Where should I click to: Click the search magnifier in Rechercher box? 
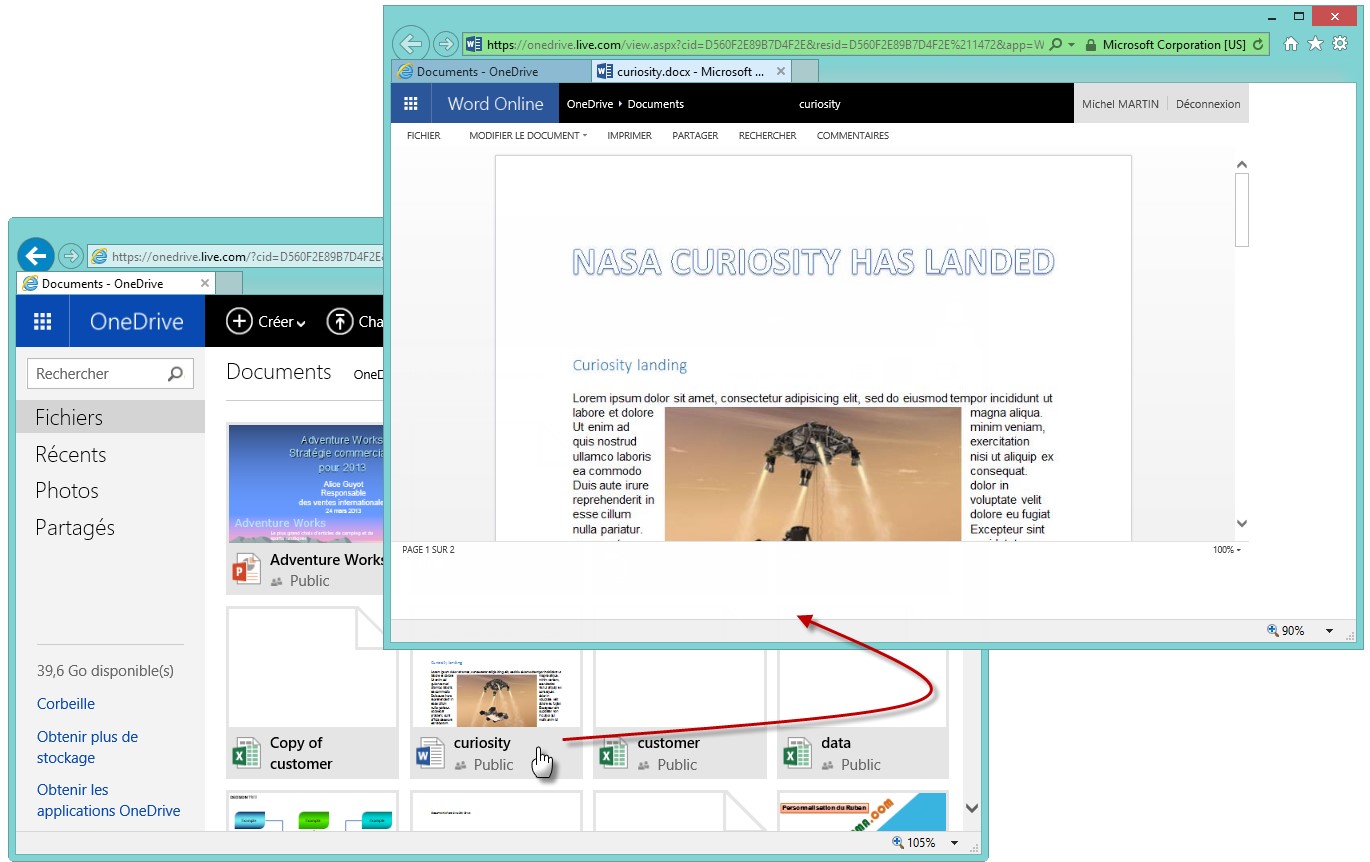(176, 374)
